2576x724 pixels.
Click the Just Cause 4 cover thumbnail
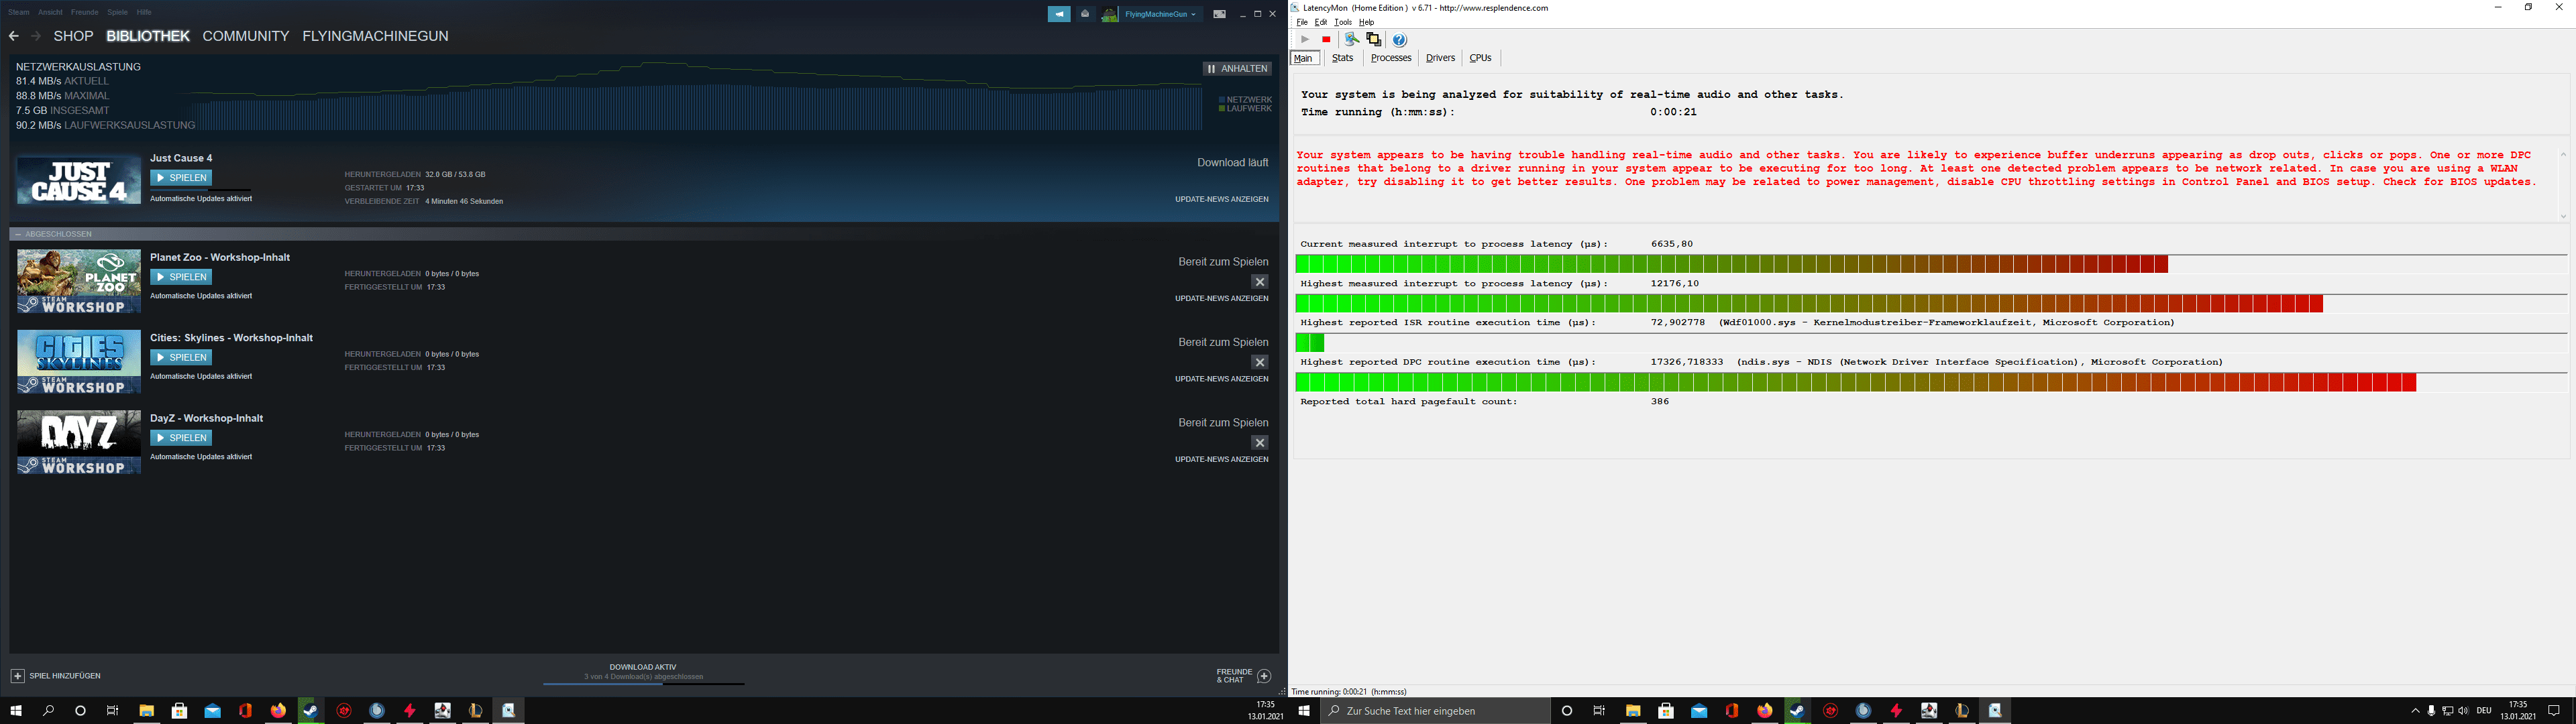pyautogui.click(x=79, y=180)
